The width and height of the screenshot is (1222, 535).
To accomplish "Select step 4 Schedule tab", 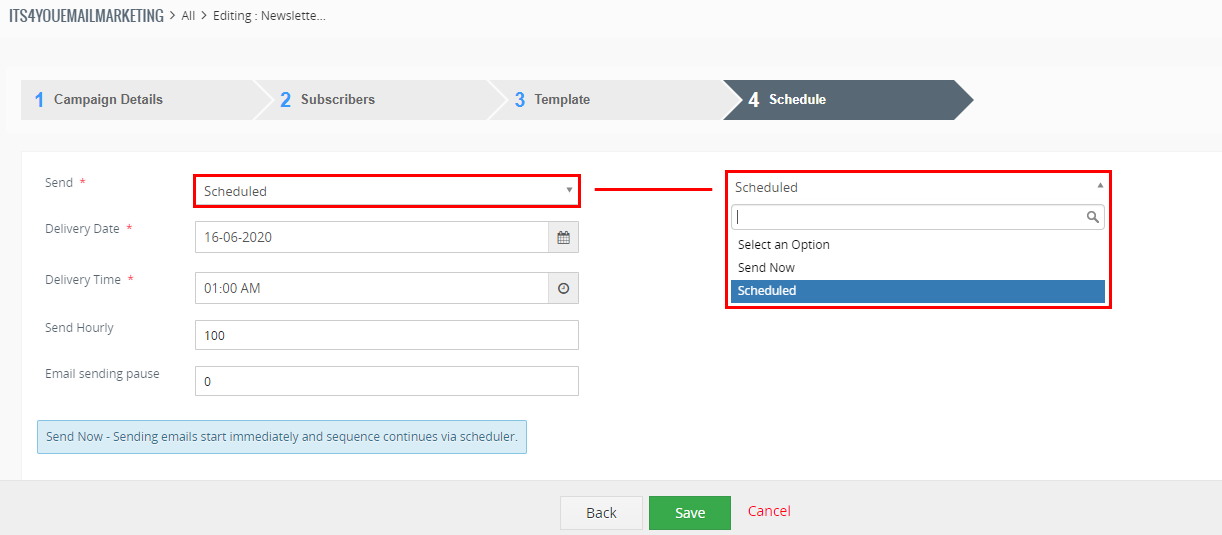I will [797, 100].
